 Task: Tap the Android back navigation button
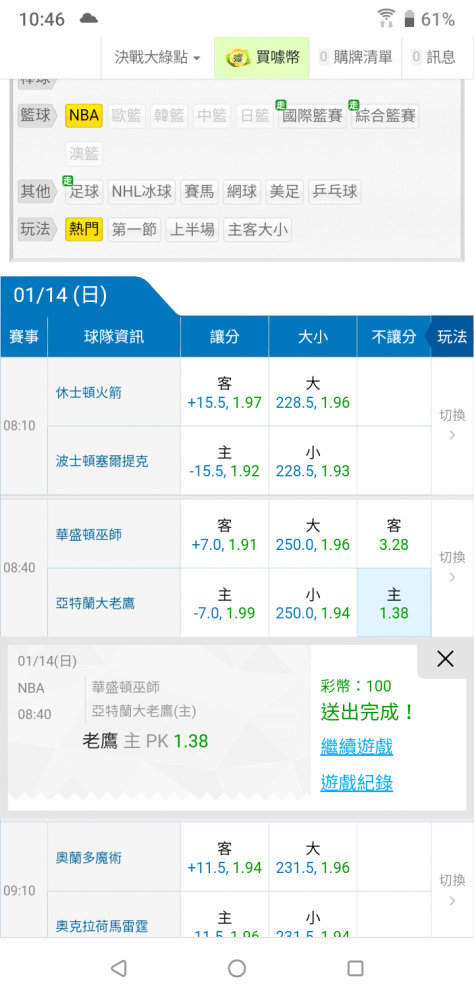click(119, 969)
